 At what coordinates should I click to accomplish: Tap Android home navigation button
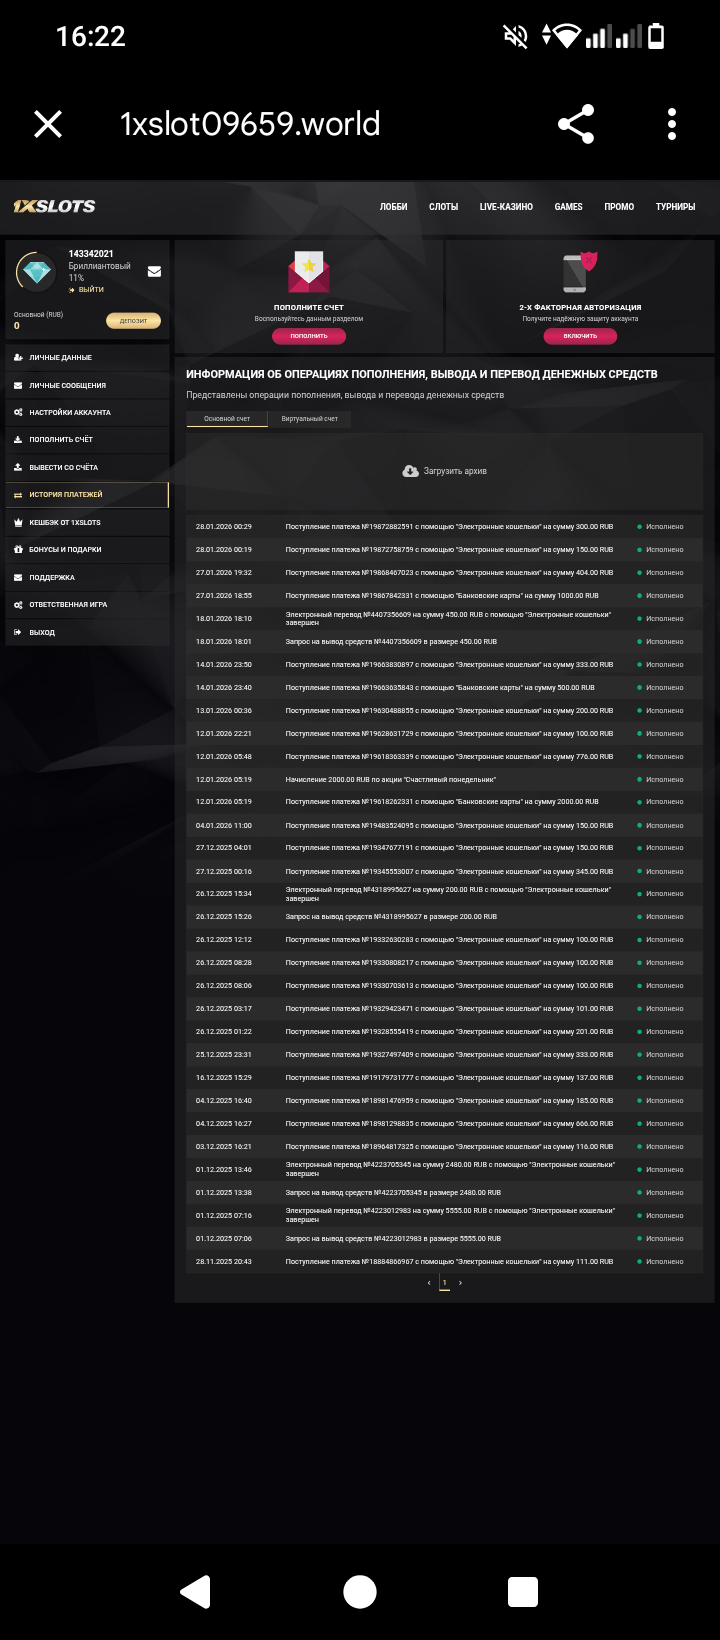point(360,1592)
